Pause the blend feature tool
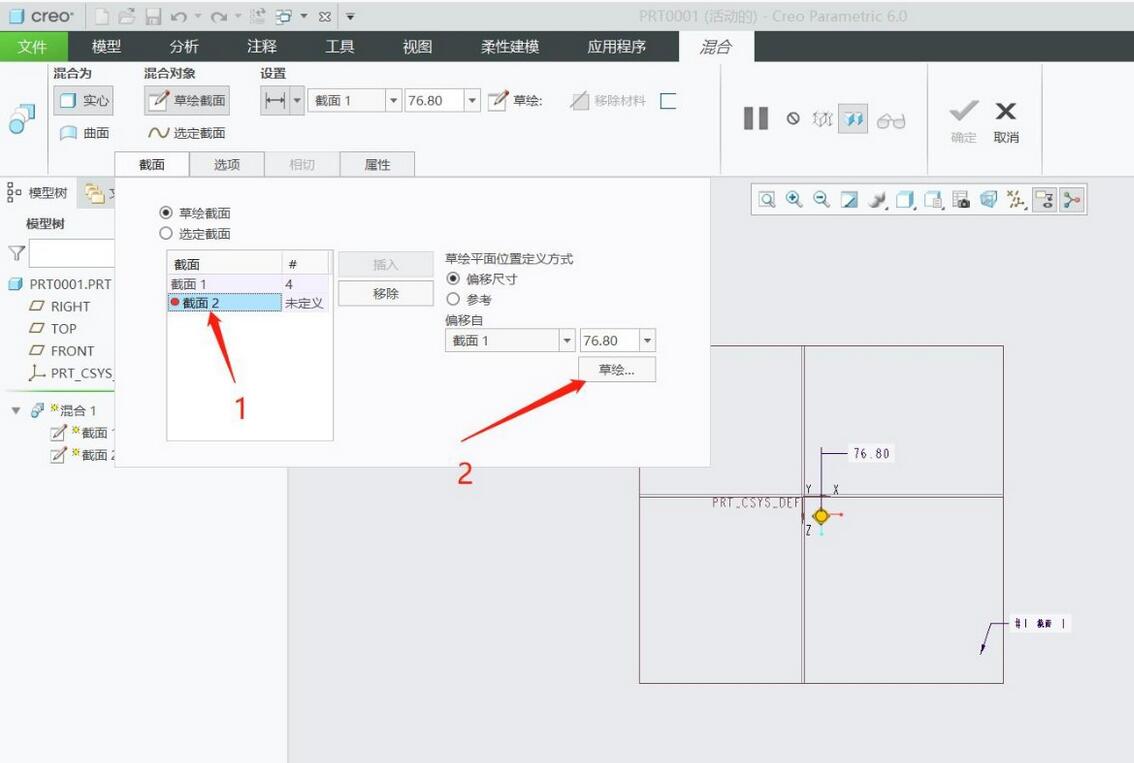The width and height of the screenshot is (1134, 763). pos(756,119)
